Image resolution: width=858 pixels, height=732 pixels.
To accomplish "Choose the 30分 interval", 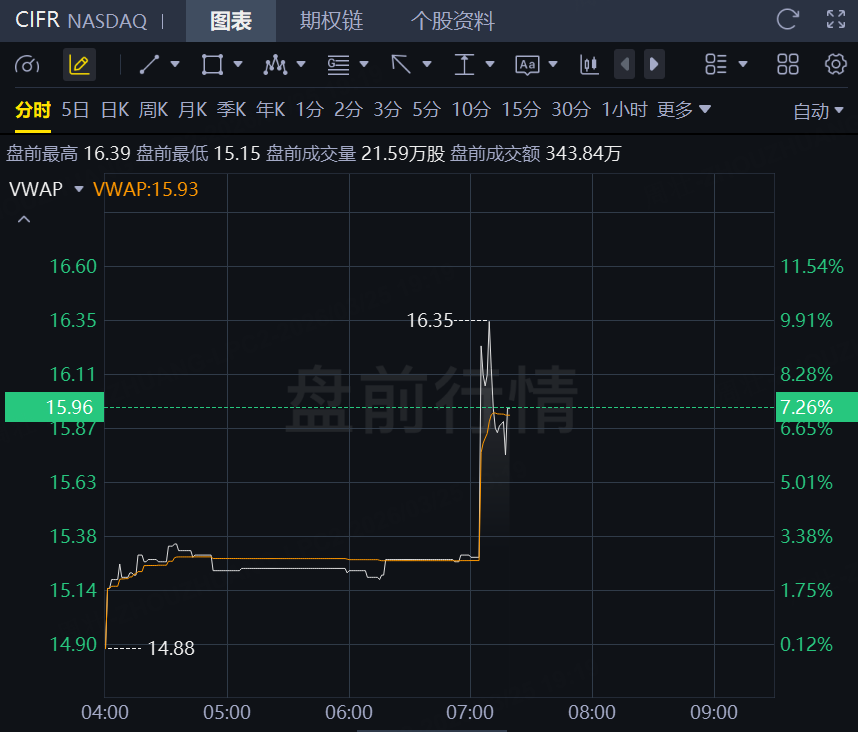I will click(571, 110).
